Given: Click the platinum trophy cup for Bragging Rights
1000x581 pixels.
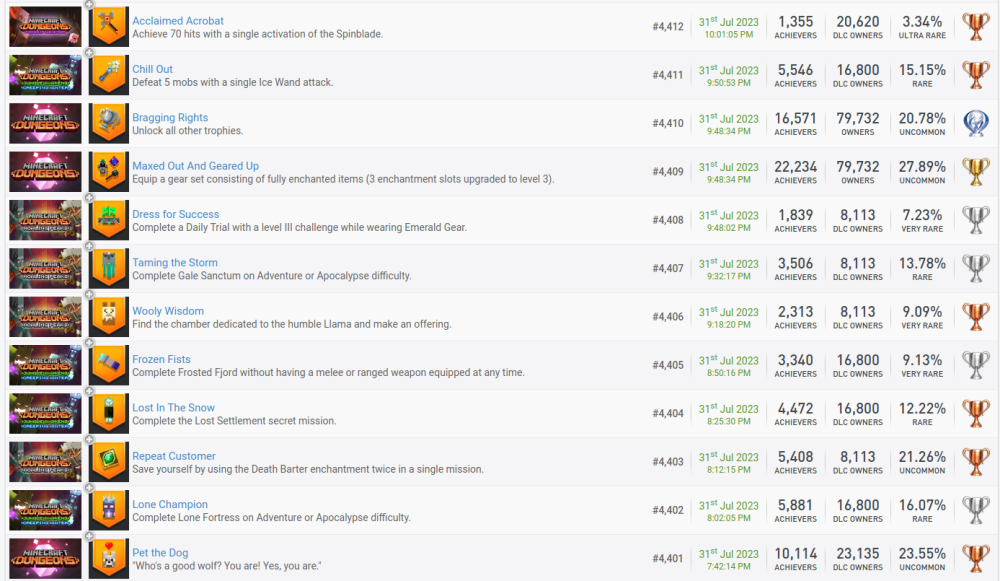Looking at the screenshot, I should [975, 123].
